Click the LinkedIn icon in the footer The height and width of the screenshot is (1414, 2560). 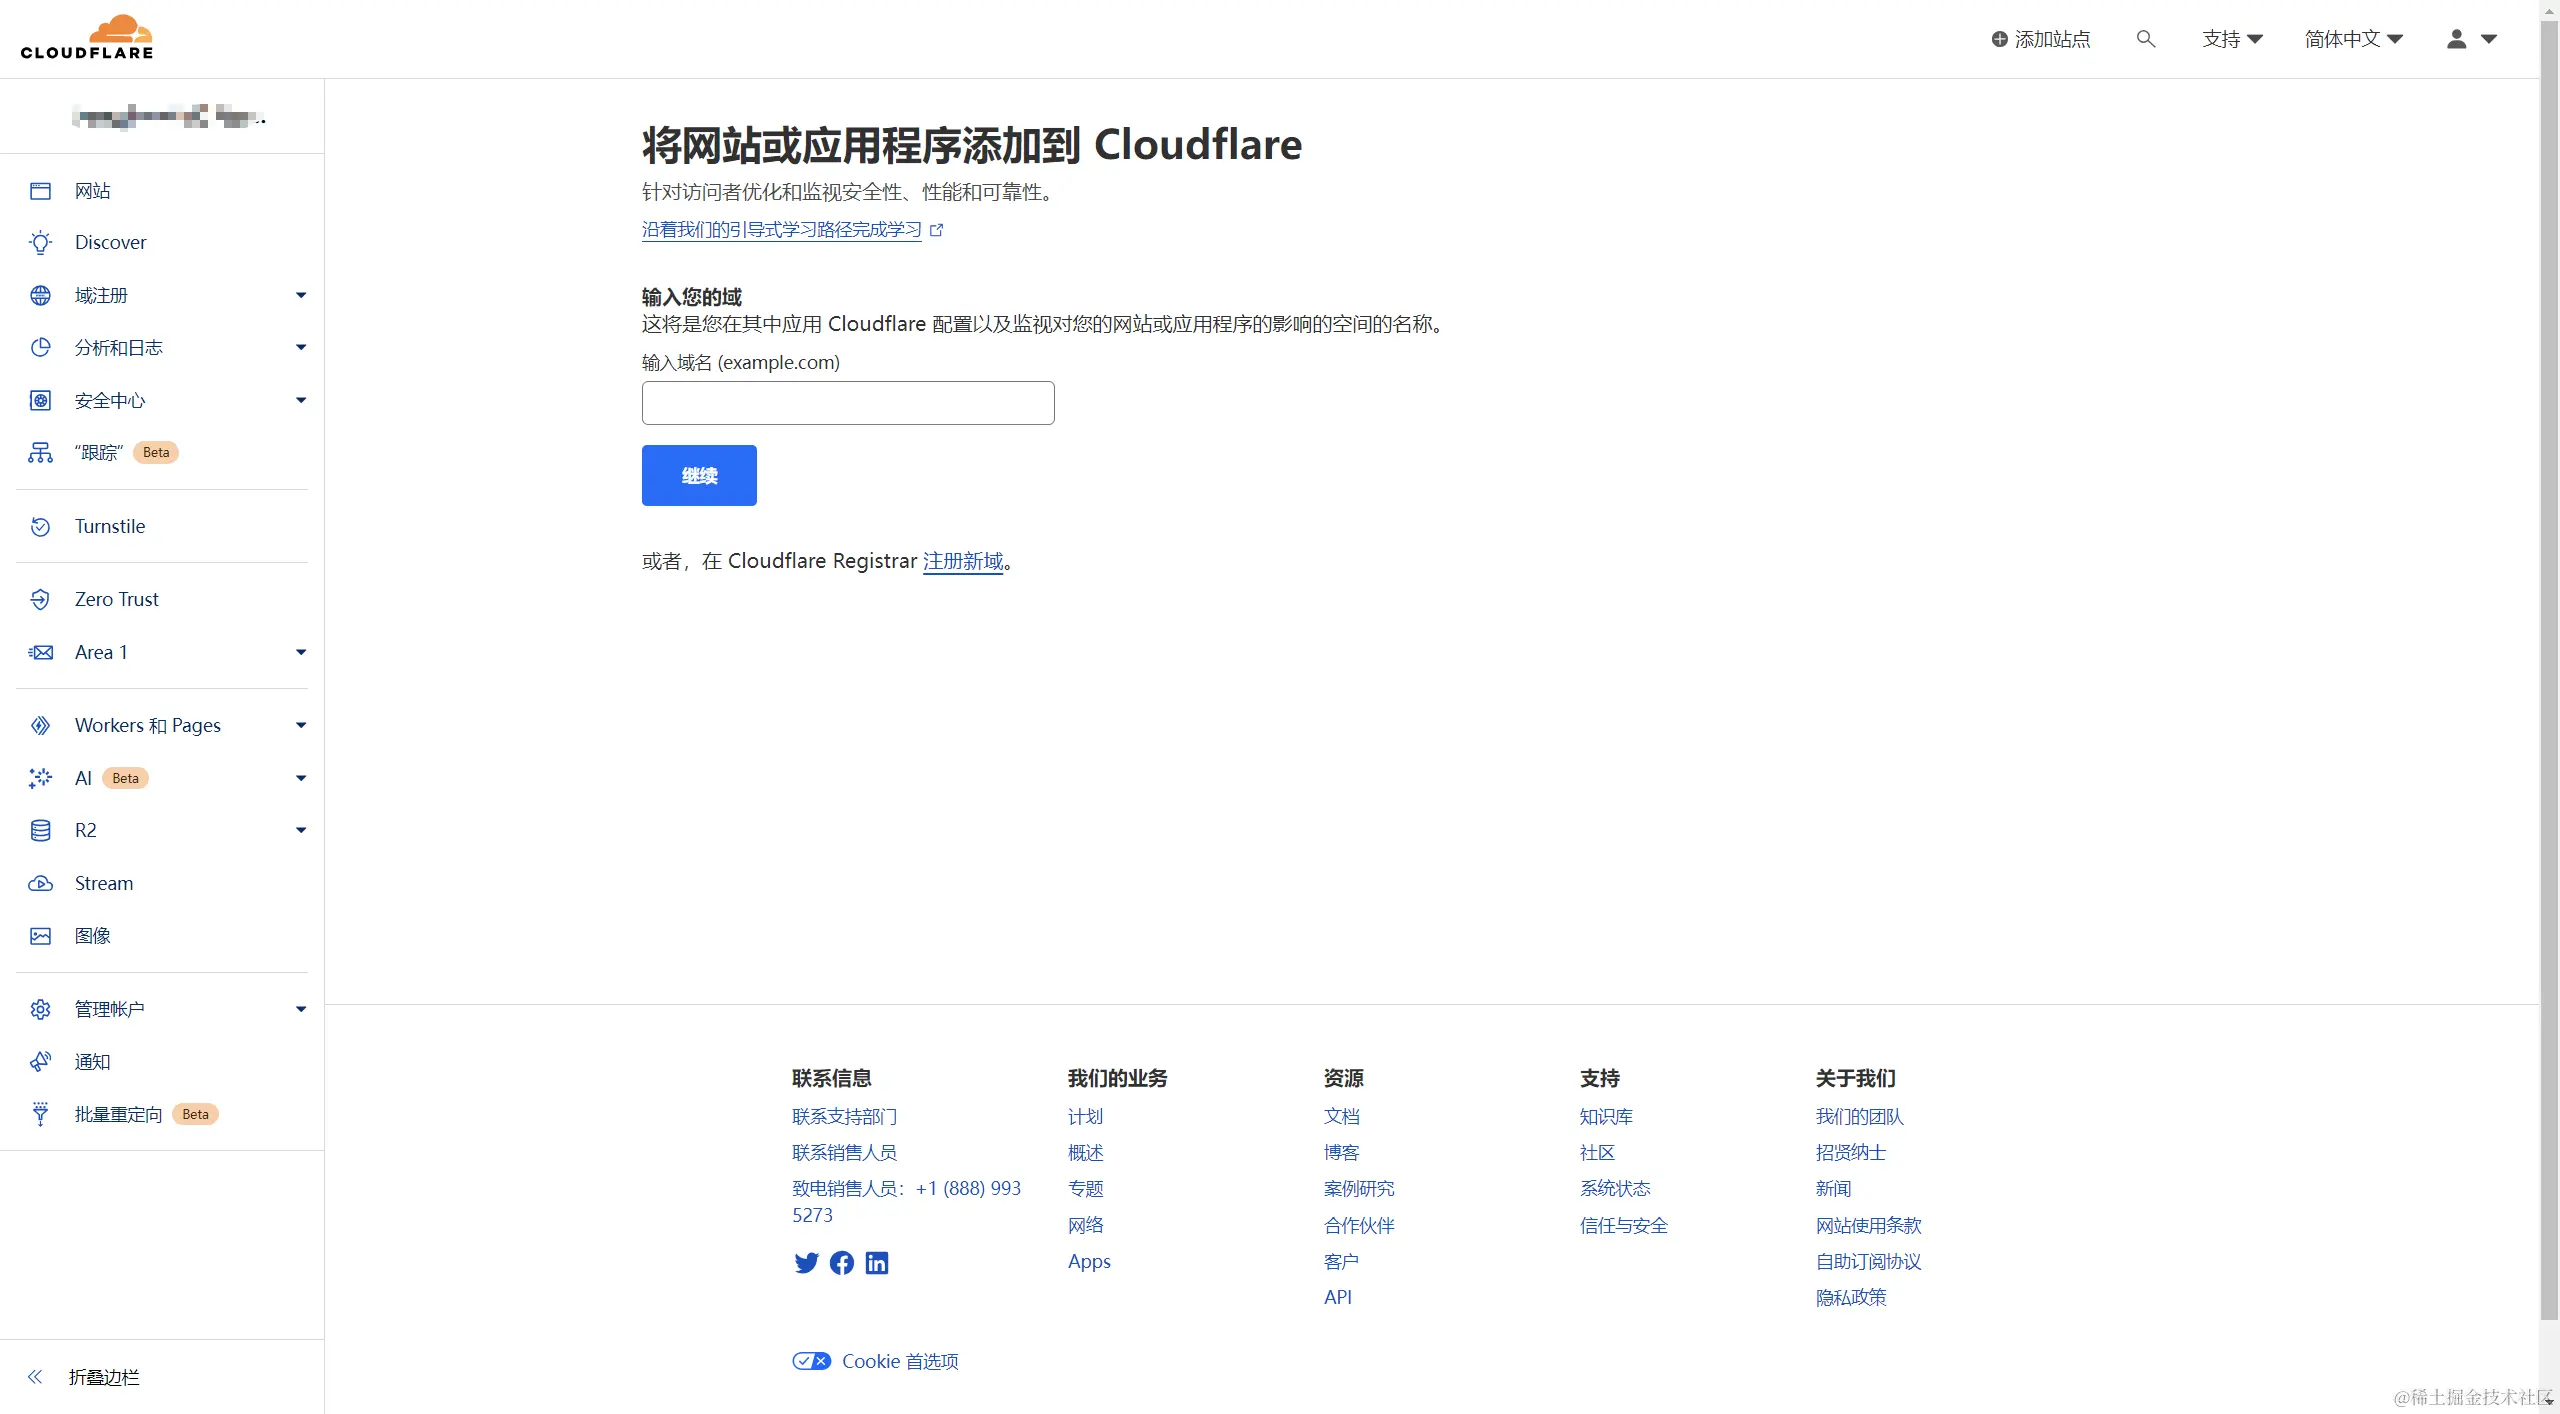point(876,1263)
